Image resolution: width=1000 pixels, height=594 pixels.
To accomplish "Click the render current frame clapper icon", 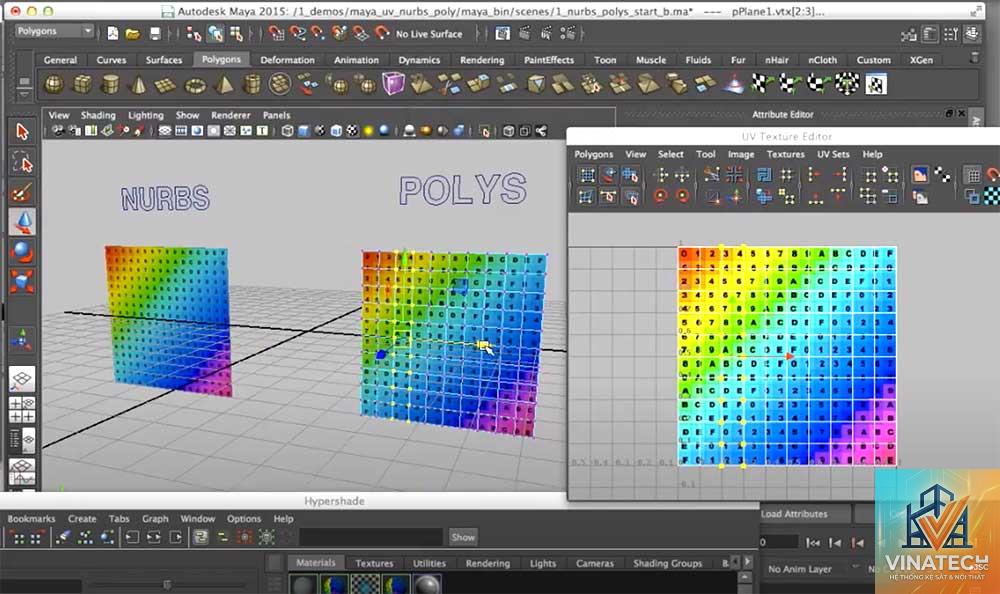I will pos(524,33).
